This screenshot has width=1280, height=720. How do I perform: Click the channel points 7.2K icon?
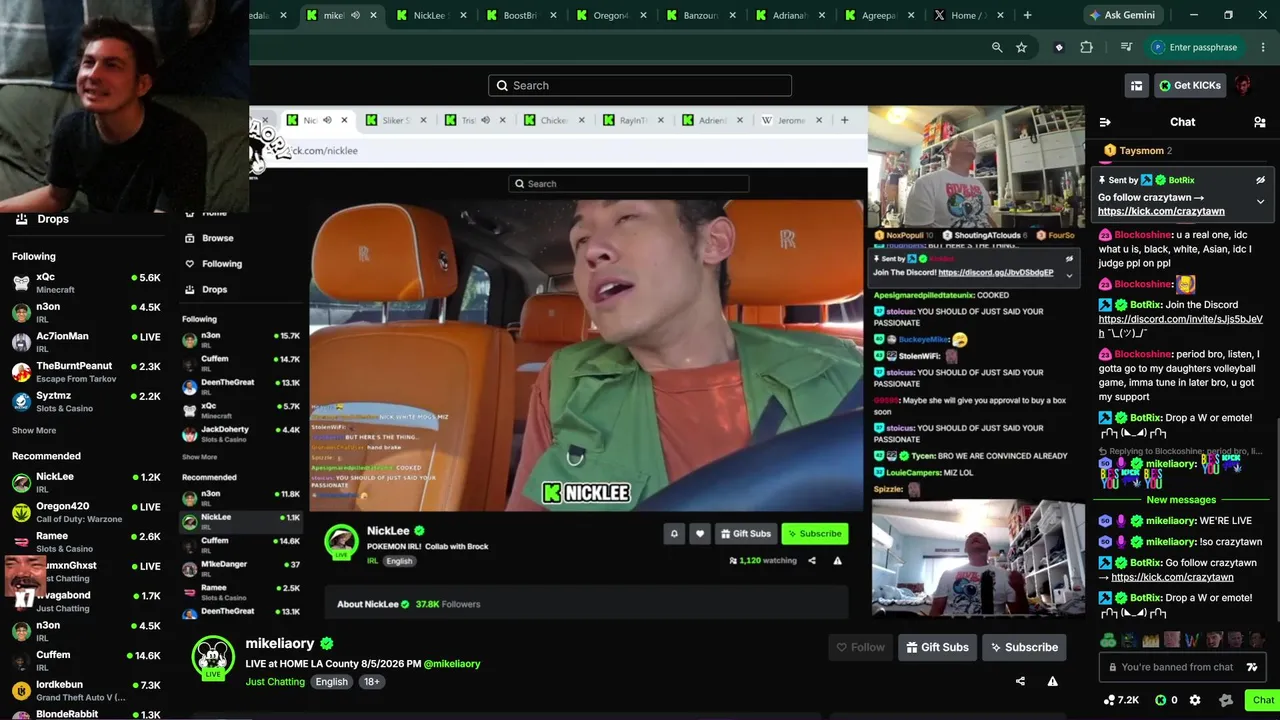click(1121, 700)
